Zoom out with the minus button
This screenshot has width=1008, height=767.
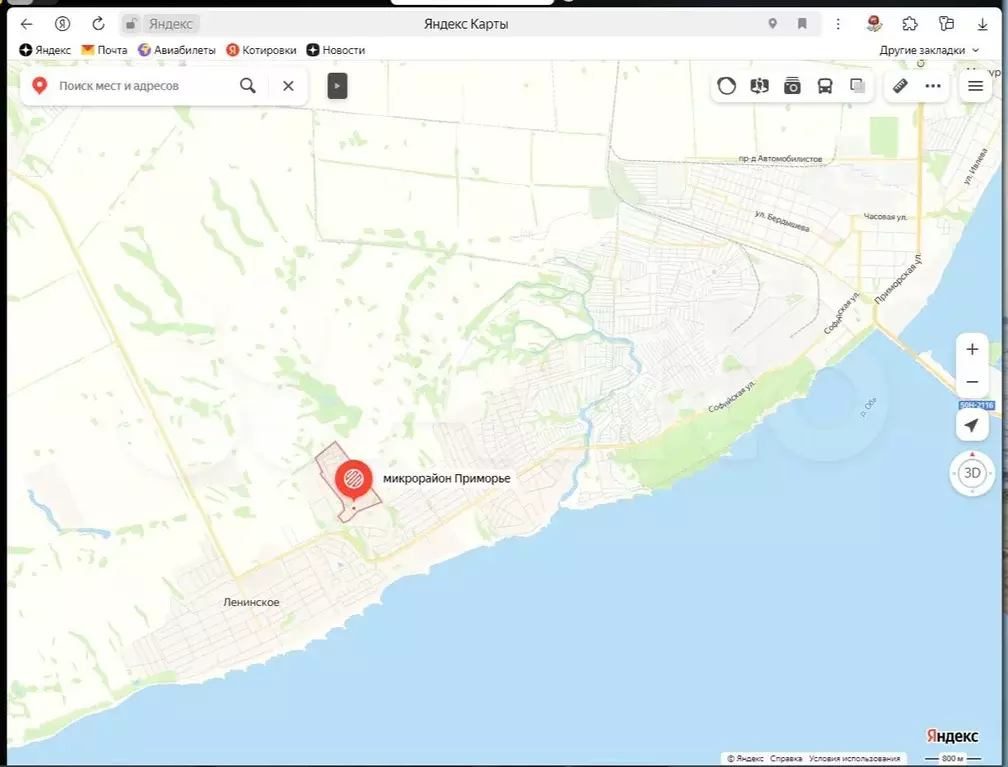click(972, 382)
